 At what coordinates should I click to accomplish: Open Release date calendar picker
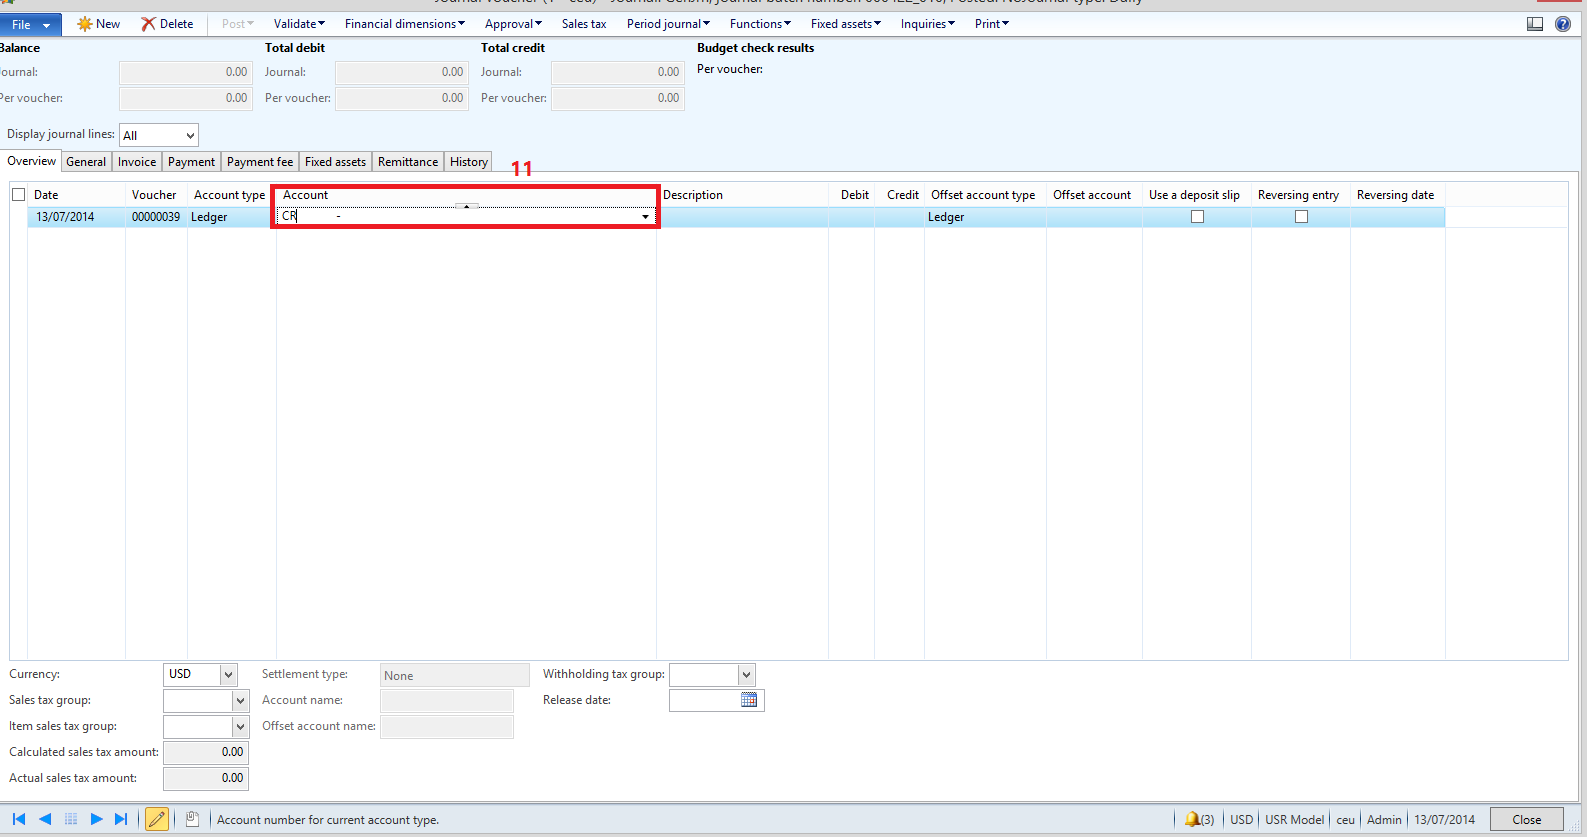[749, 700]
